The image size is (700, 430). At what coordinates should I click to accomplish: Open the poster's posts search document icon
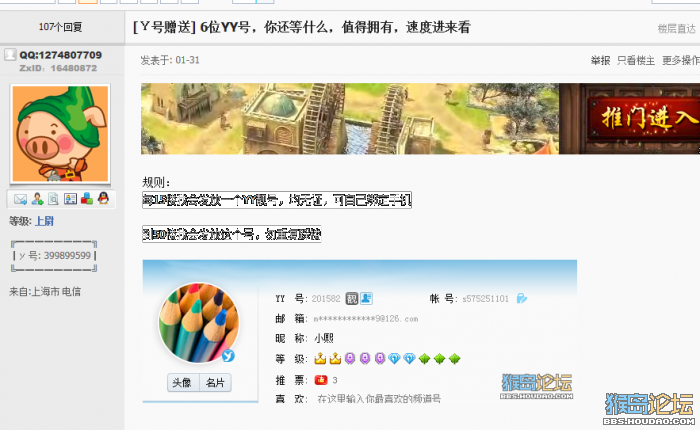coord(53,199)
